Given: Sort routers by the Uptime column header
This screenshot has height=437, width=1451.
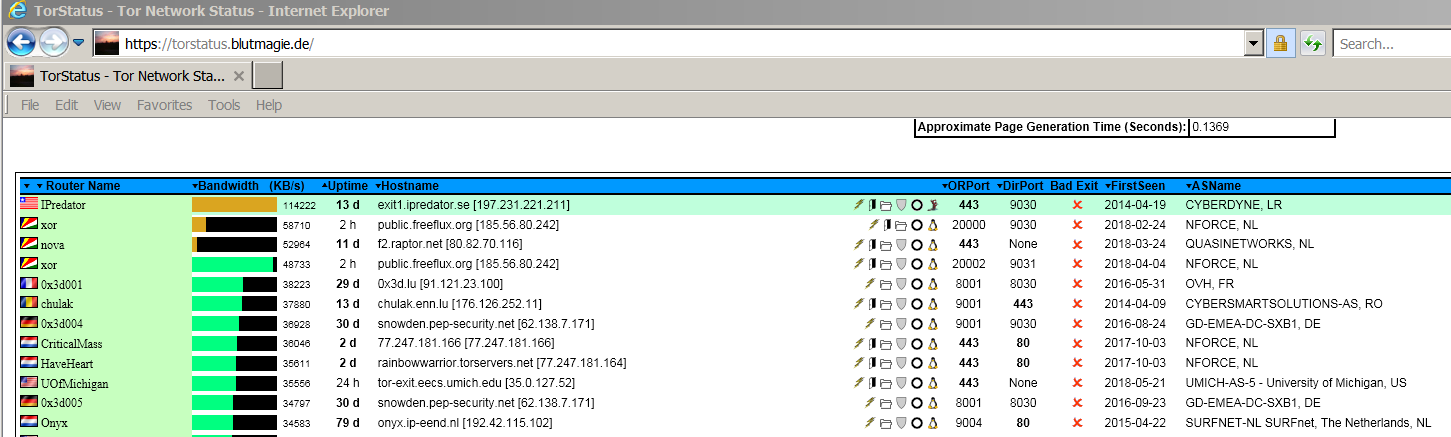Looking at the screenshot, I should pyautogui.click(x=348, y=186).
